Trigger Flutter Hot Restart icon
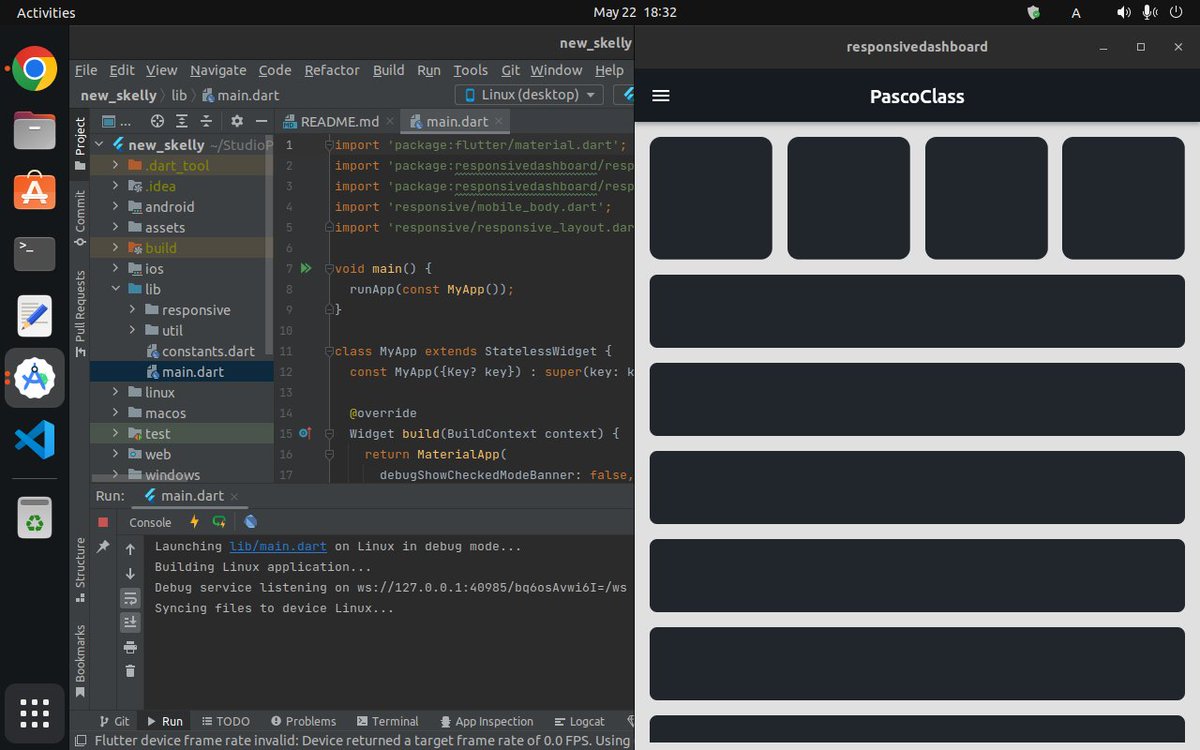The image size is (1200, 750). click(219, 522)
